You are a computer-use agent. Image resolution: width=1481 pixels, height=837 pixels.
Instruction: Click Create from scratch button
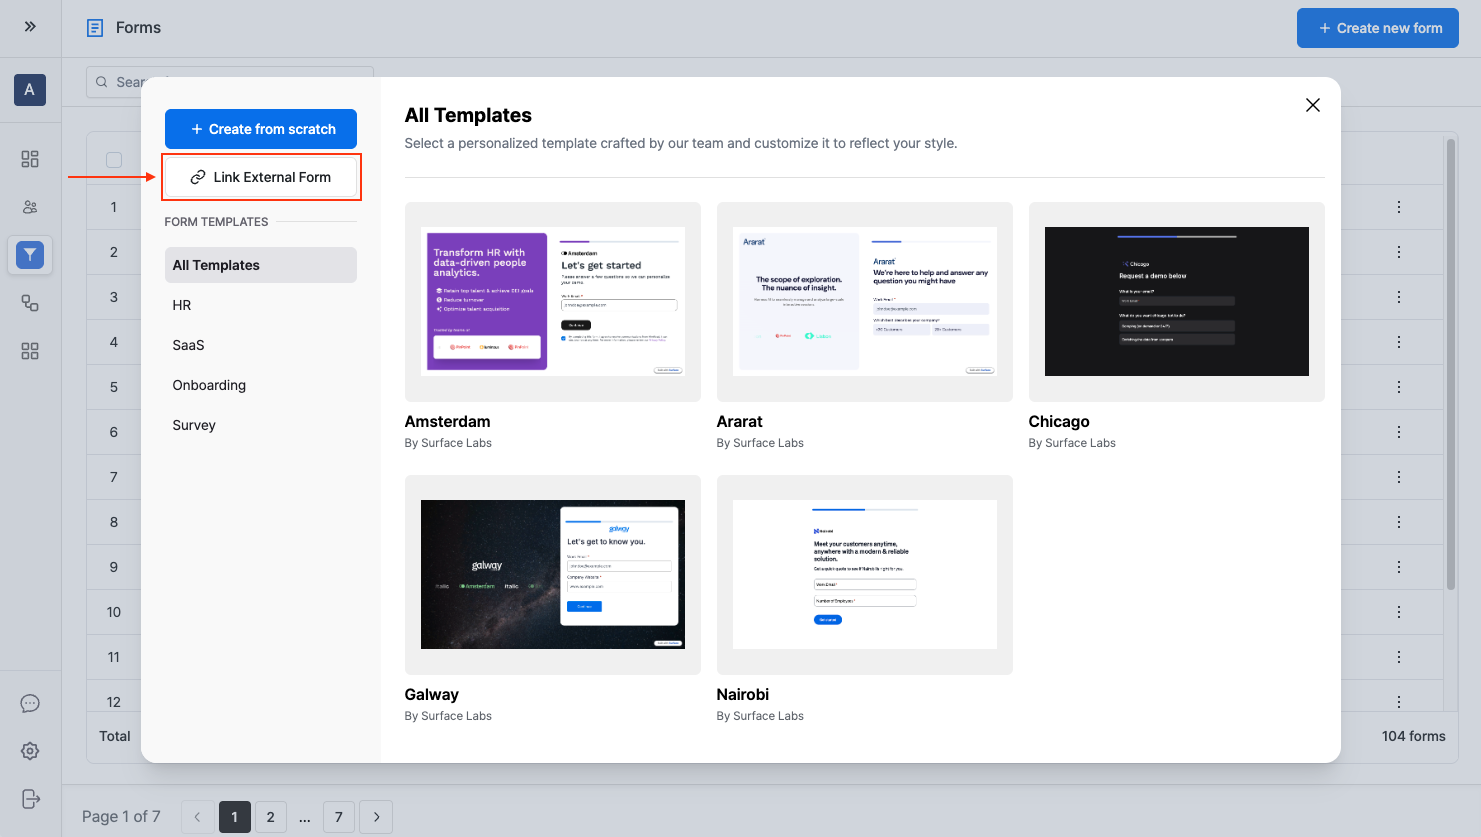coord(261,129)
